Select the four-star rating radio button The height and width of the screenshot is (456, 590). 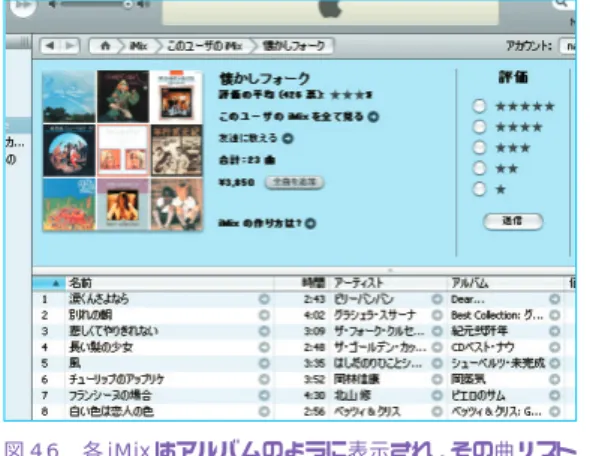click(x=479, y=127)
